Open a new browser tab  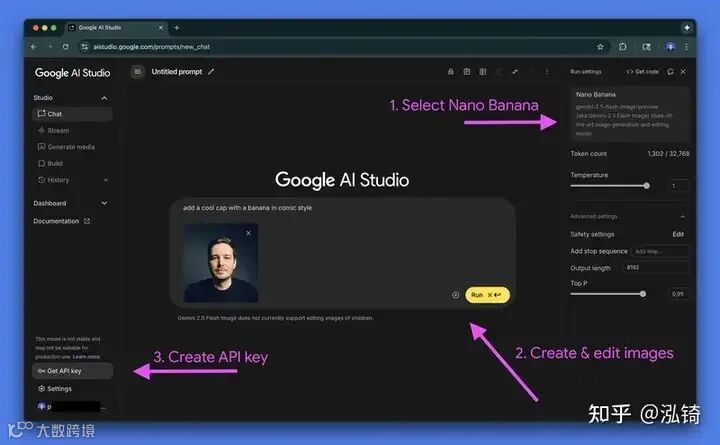coord(177,28)
